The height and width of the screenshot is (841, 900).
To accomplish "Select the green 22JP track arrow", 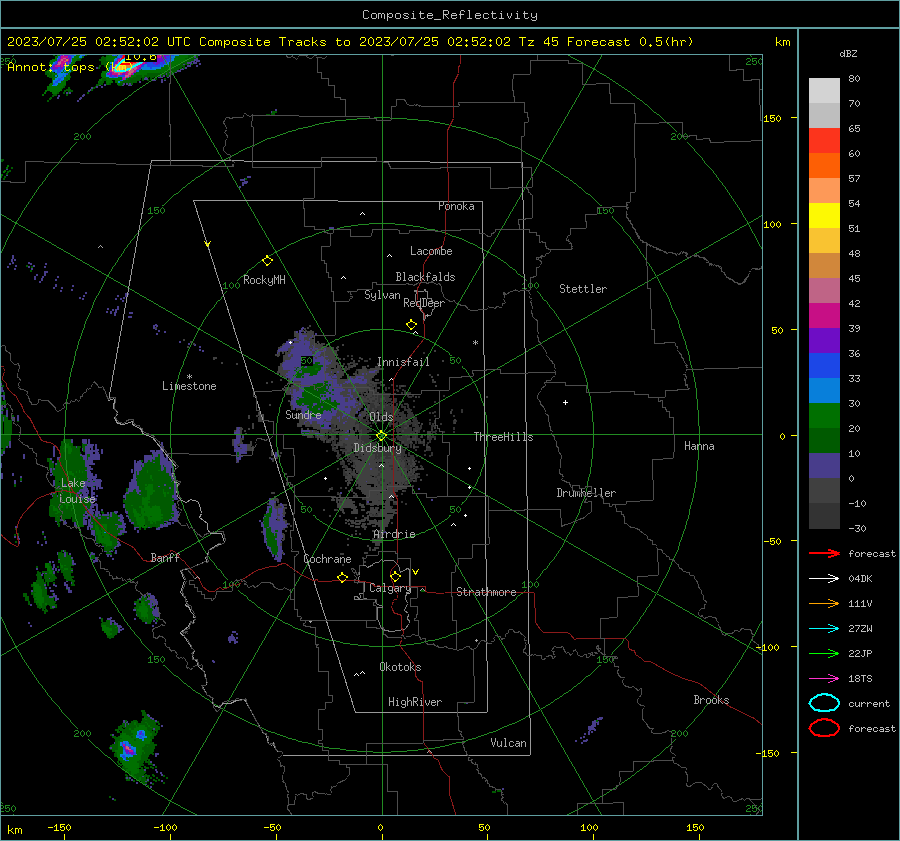I will coord(824,653).
